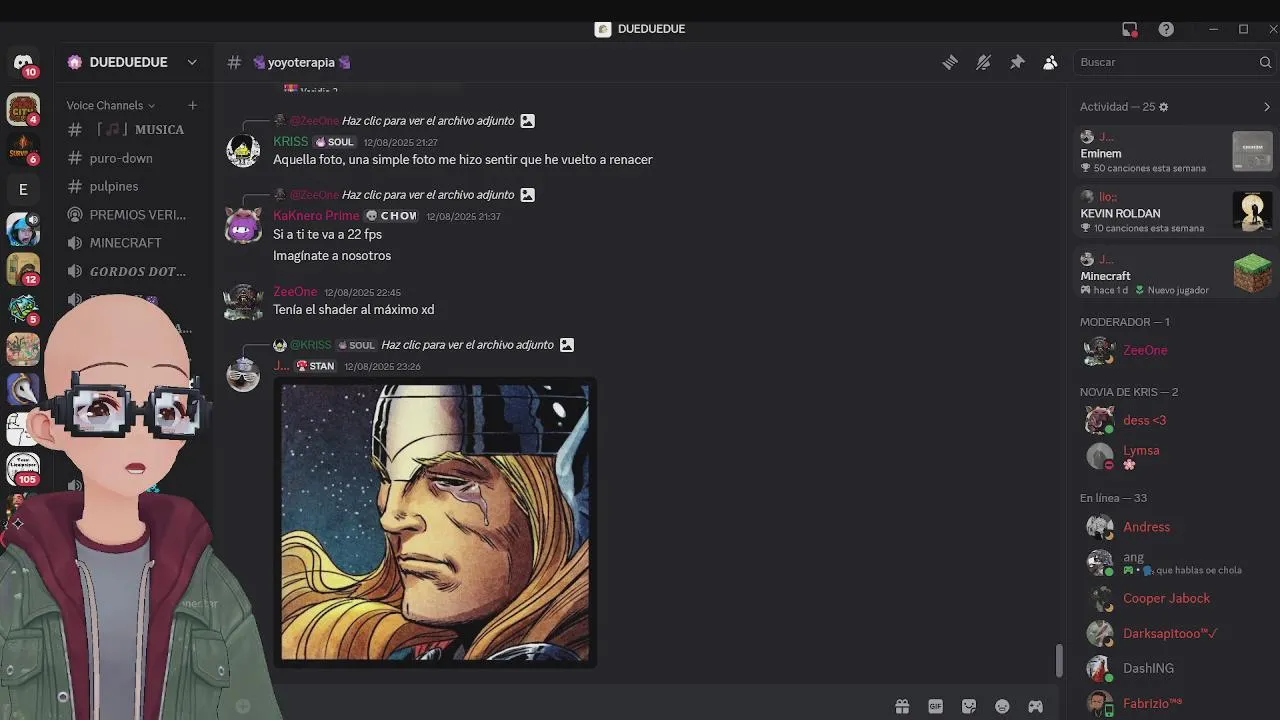Click attachment image icon in J...'s reply
This screenshot has width=1280, height=720.
[x=567, y=345]
